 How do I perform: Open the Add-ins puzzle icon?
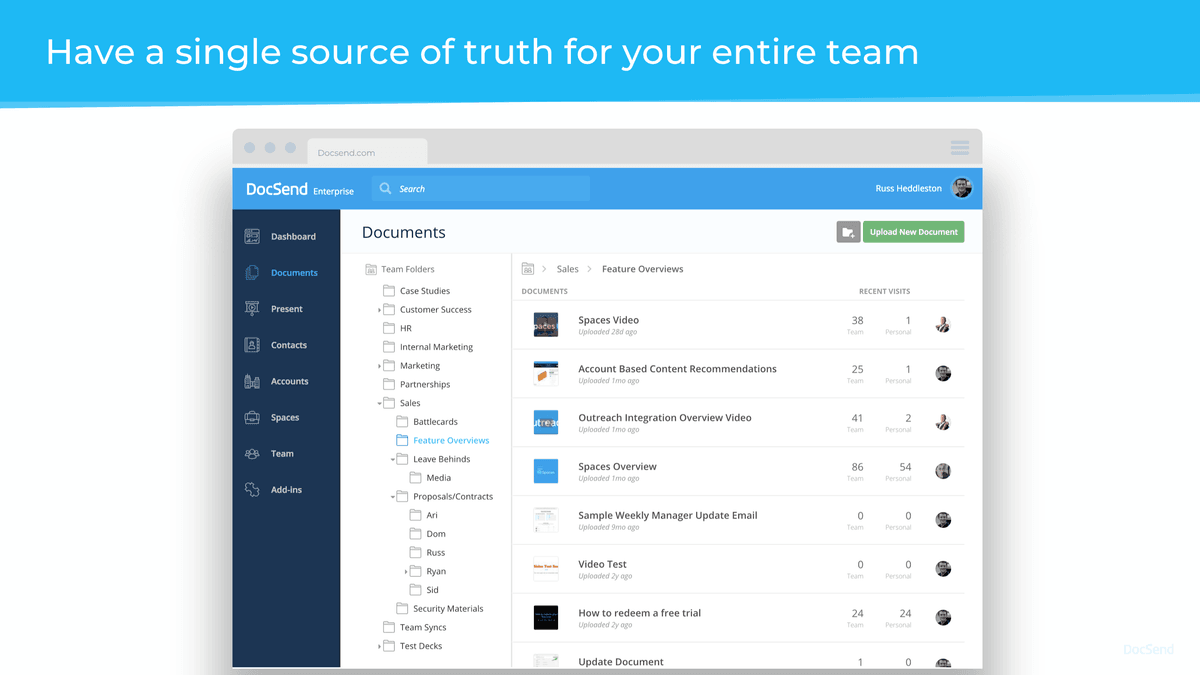click(x=252, y=490)
